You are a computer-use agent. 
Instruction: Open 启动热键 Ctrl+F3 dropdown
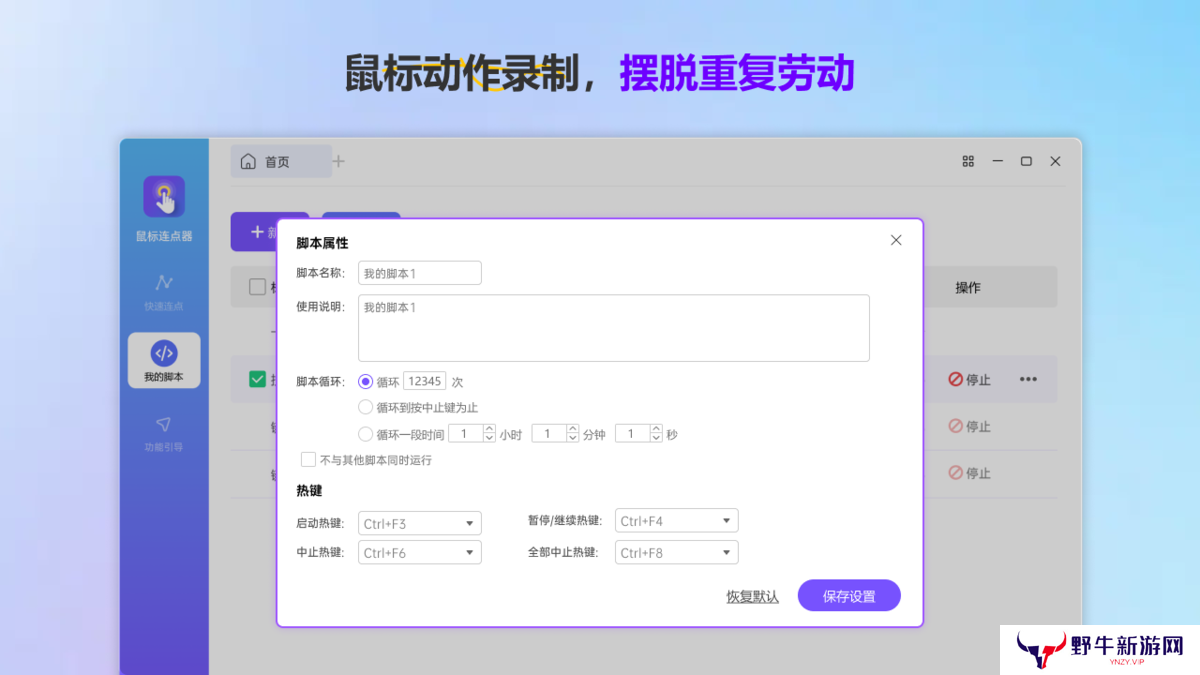point(420,523)
